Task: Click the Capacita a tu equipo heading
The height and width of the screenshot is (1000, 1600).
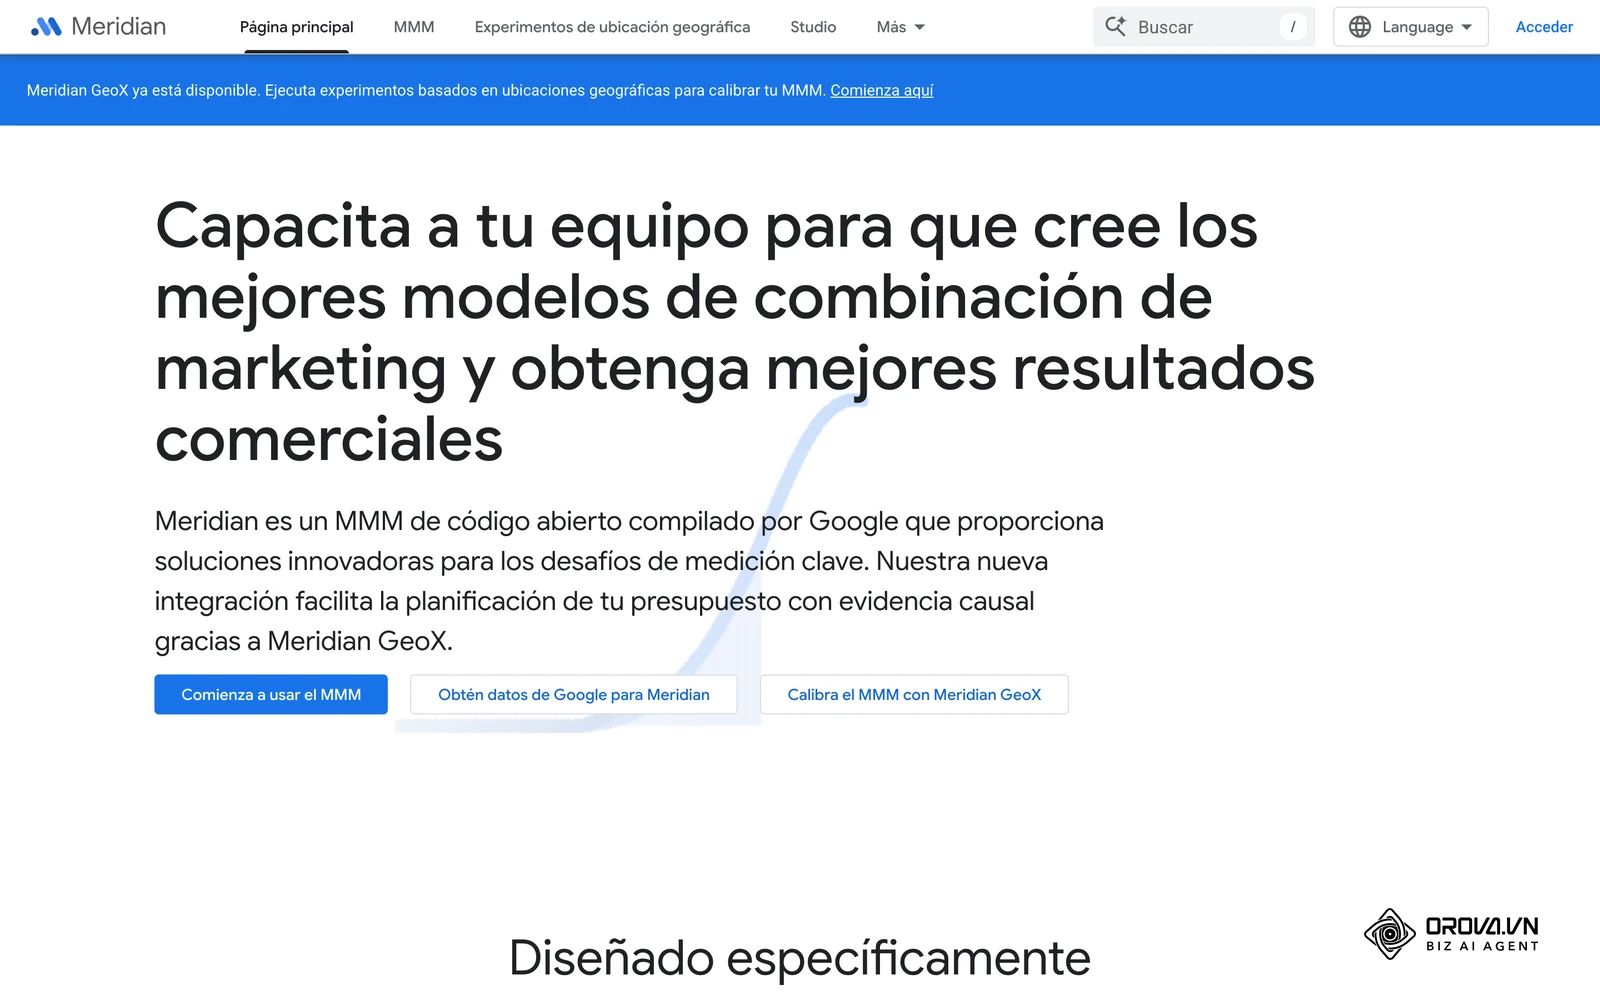Action: [x=734, y=332]
